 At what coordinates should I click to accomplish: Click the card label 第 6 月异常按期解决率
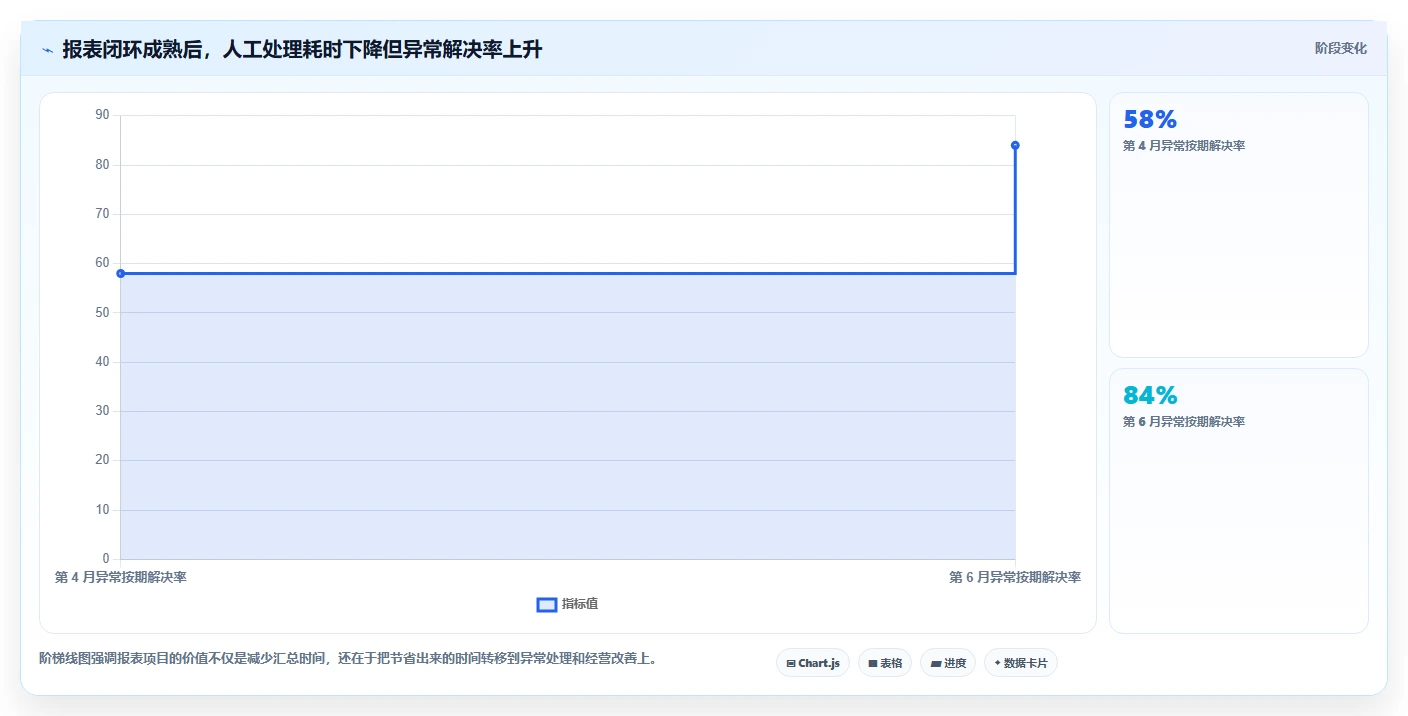point(1184,422)
